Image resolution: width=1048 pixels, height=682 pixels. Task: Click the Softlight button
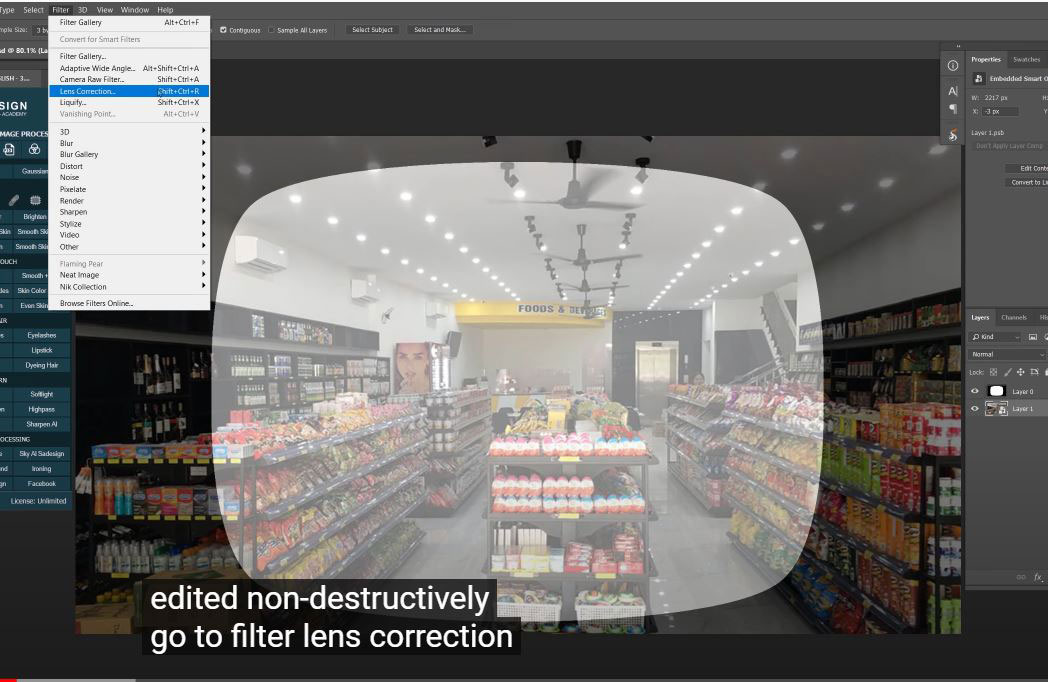41,394
